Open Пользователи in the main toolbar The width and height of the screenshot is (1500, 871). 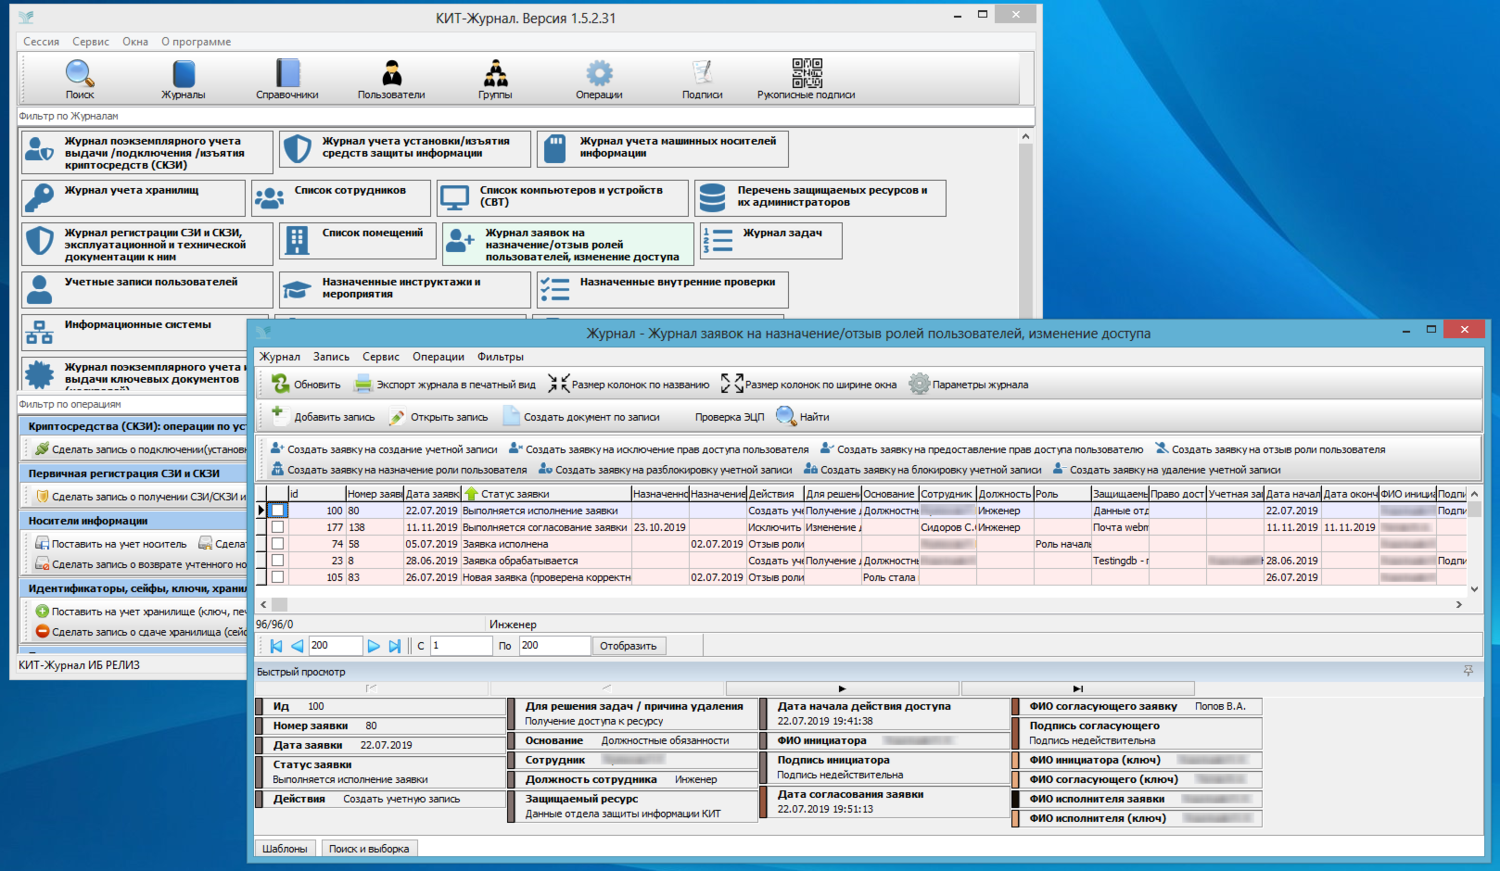[x=391, y=79]
